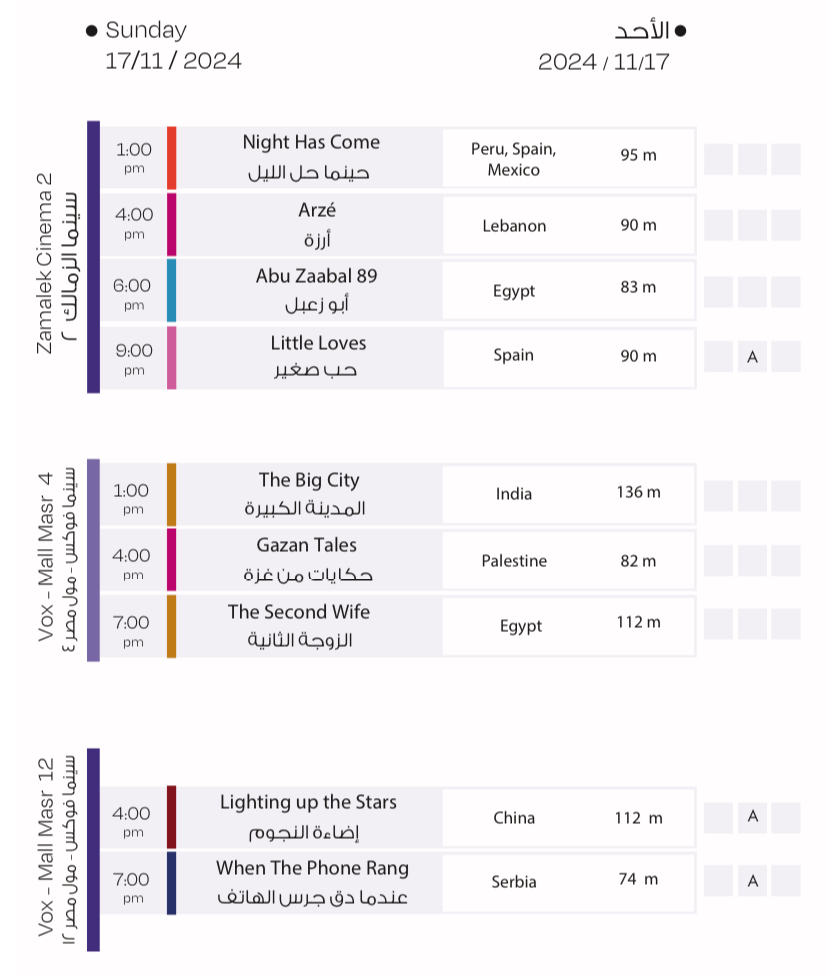Screen dimensions: 828x977
Task: Click the red color bar beside Night Has Come
Action: pos(172,158)
